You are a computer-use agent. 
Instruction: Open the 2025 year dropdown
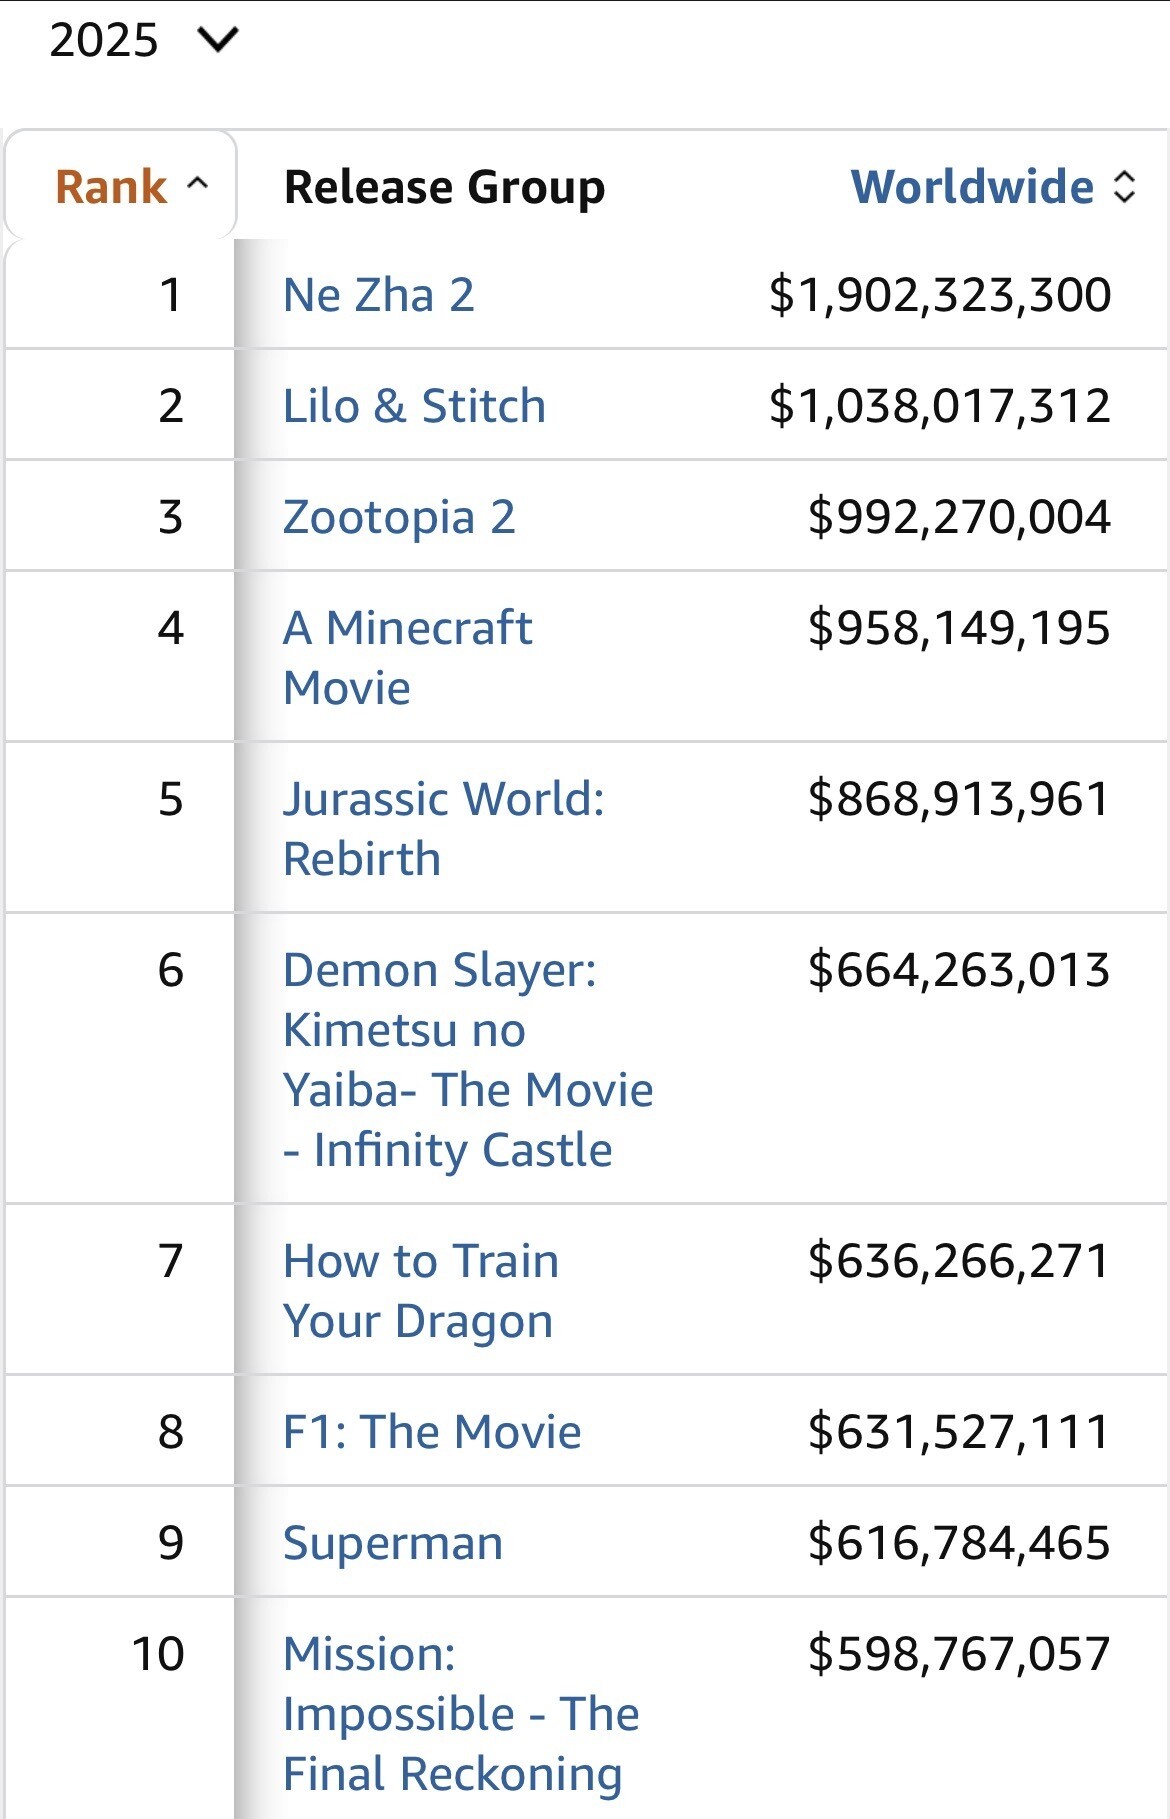pos(104,40)
